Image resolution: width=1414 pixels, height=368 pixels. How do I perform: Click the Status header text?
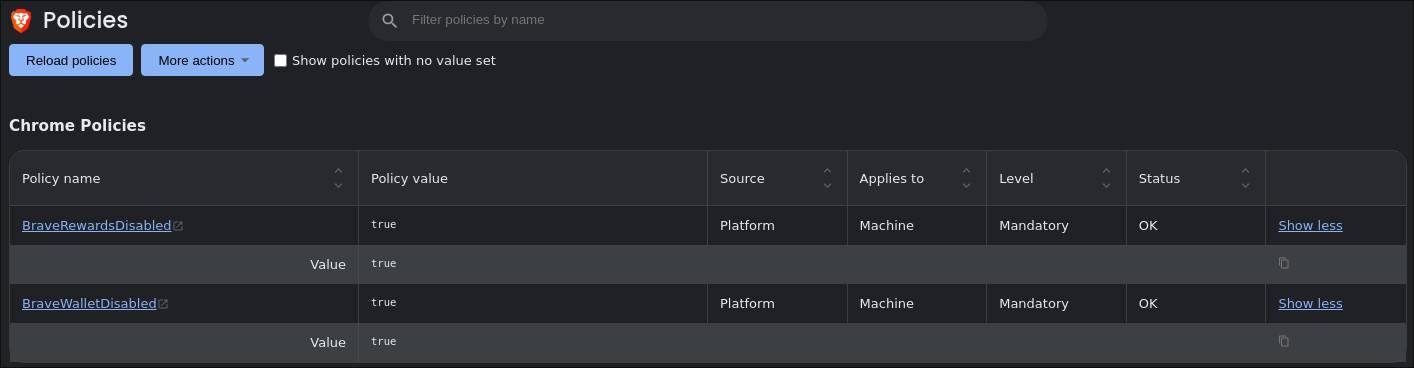click(1159, 179)
